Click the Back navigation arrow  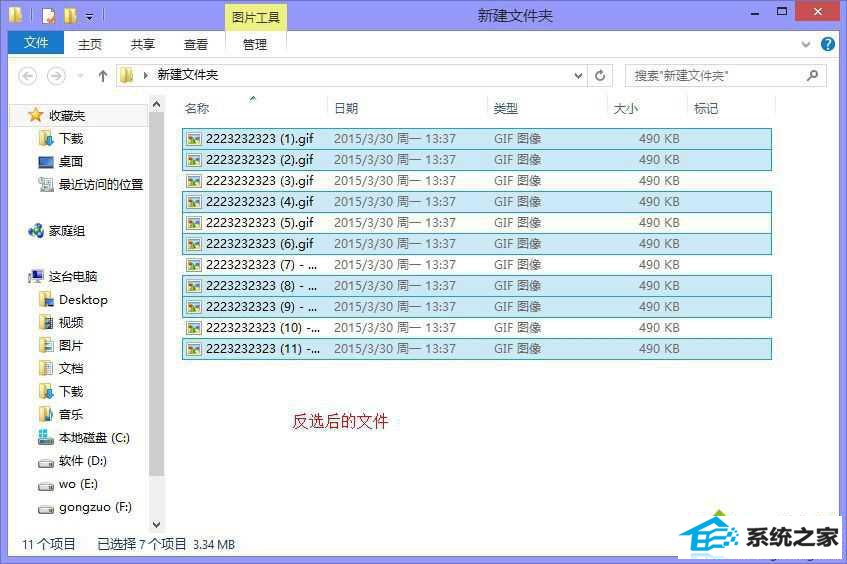[28, 76]
